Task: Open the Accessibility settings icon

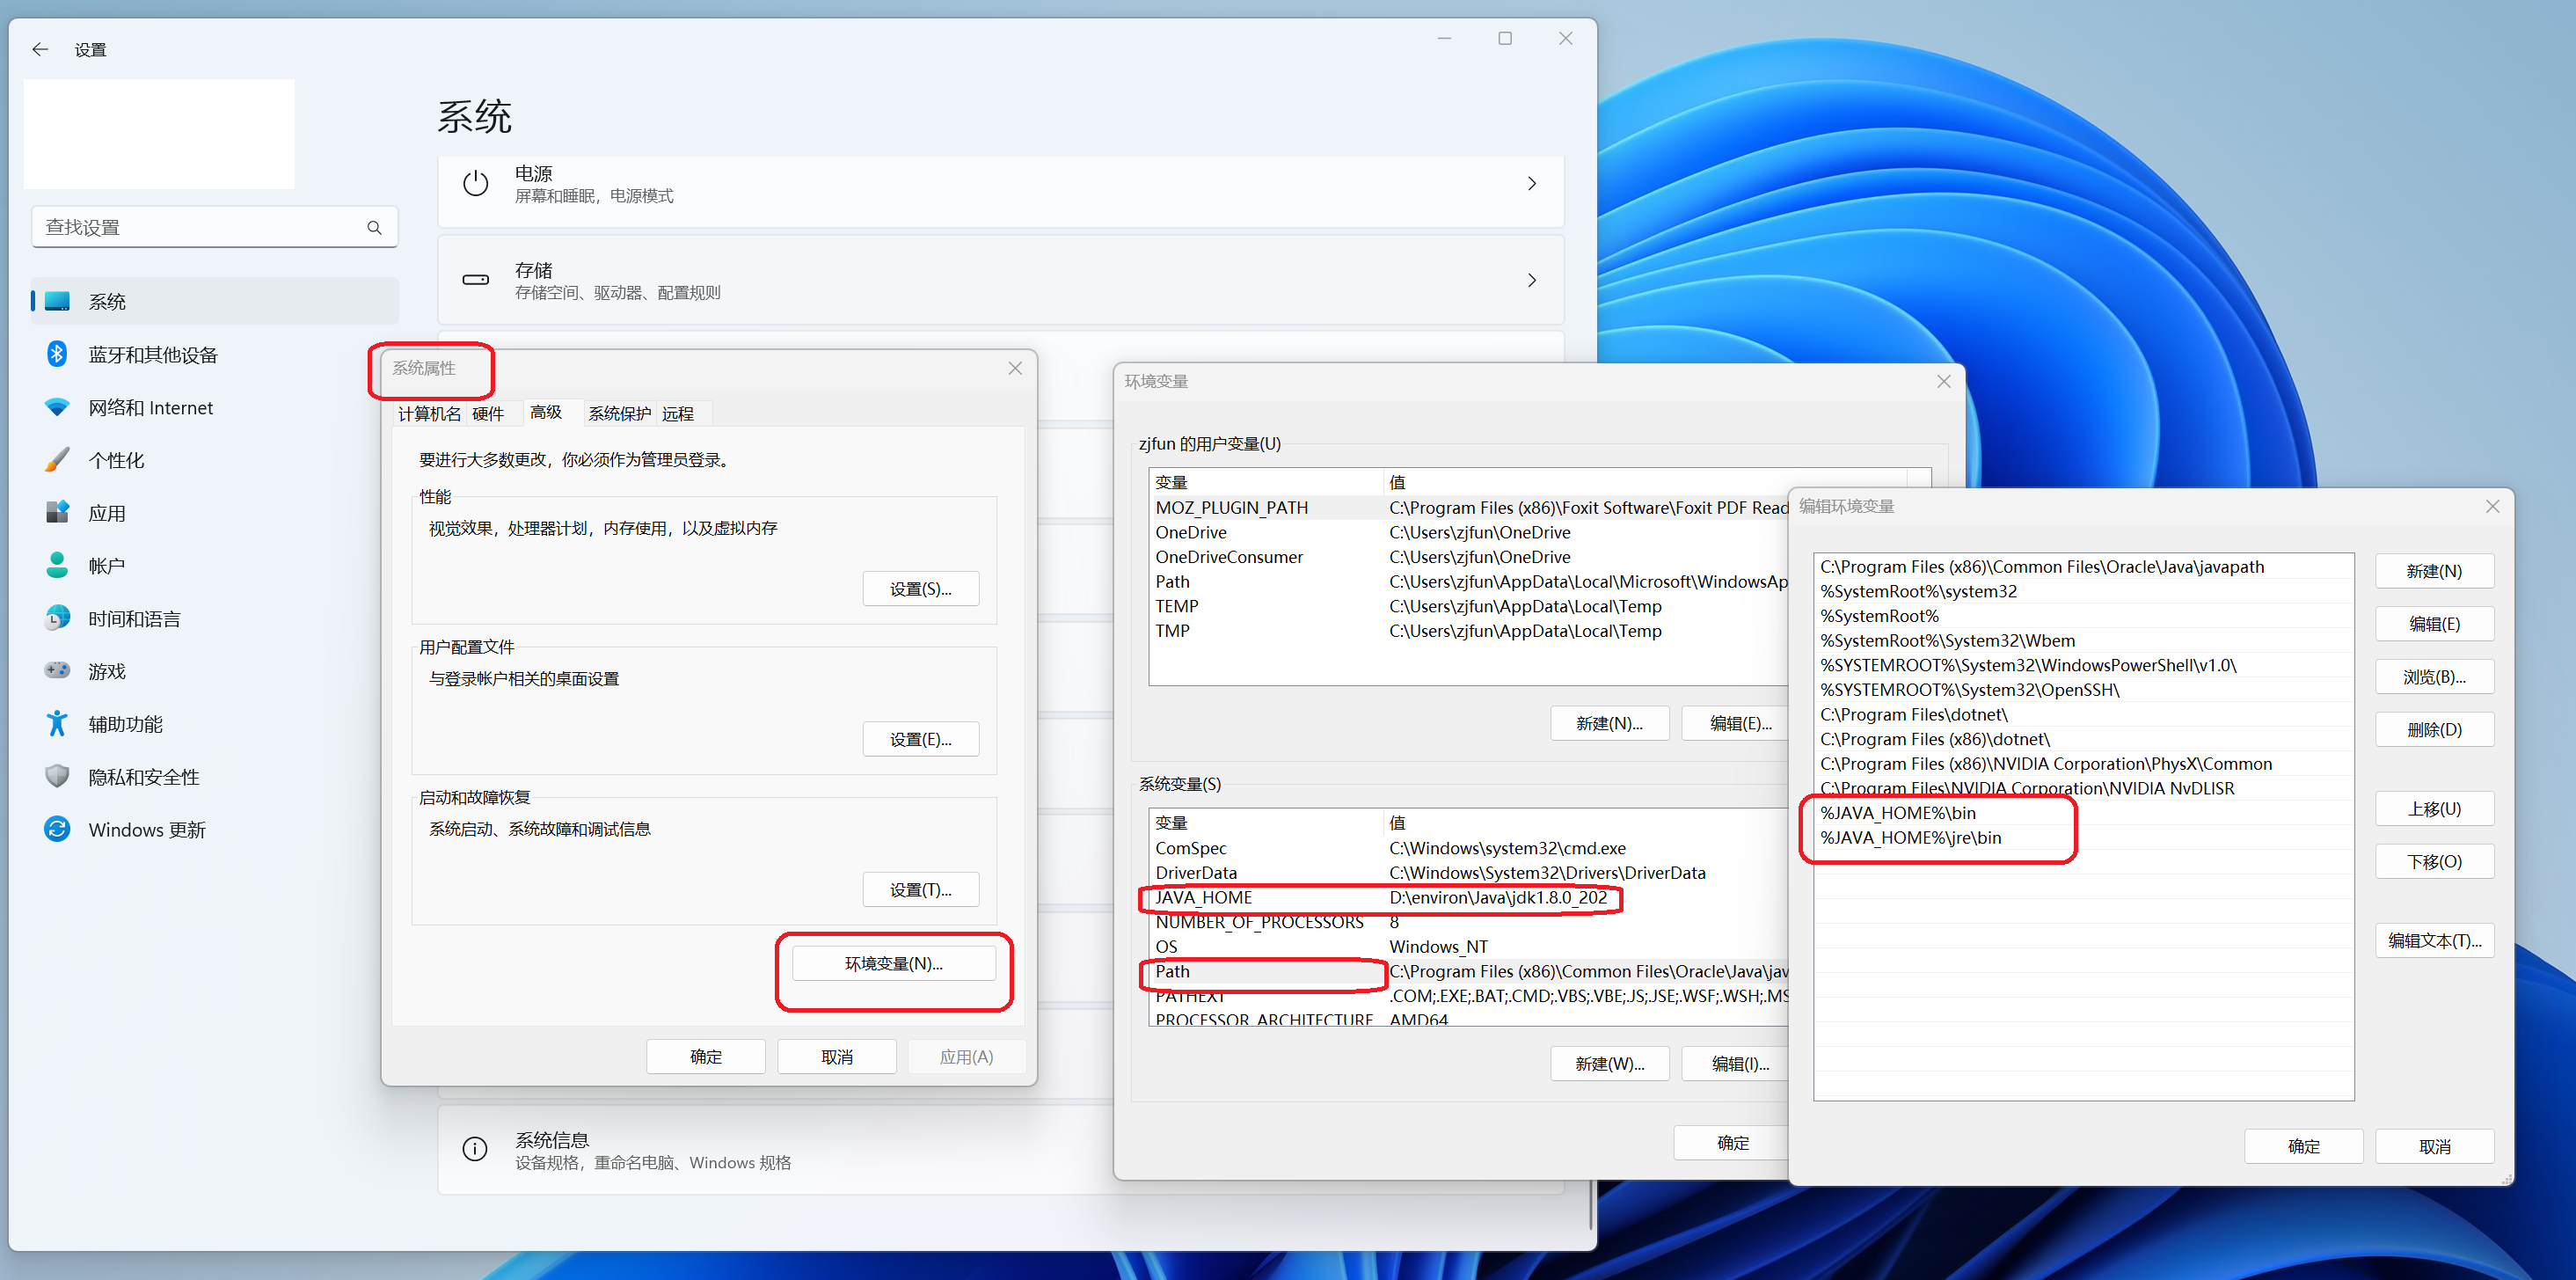Action: tap(57, 724)
